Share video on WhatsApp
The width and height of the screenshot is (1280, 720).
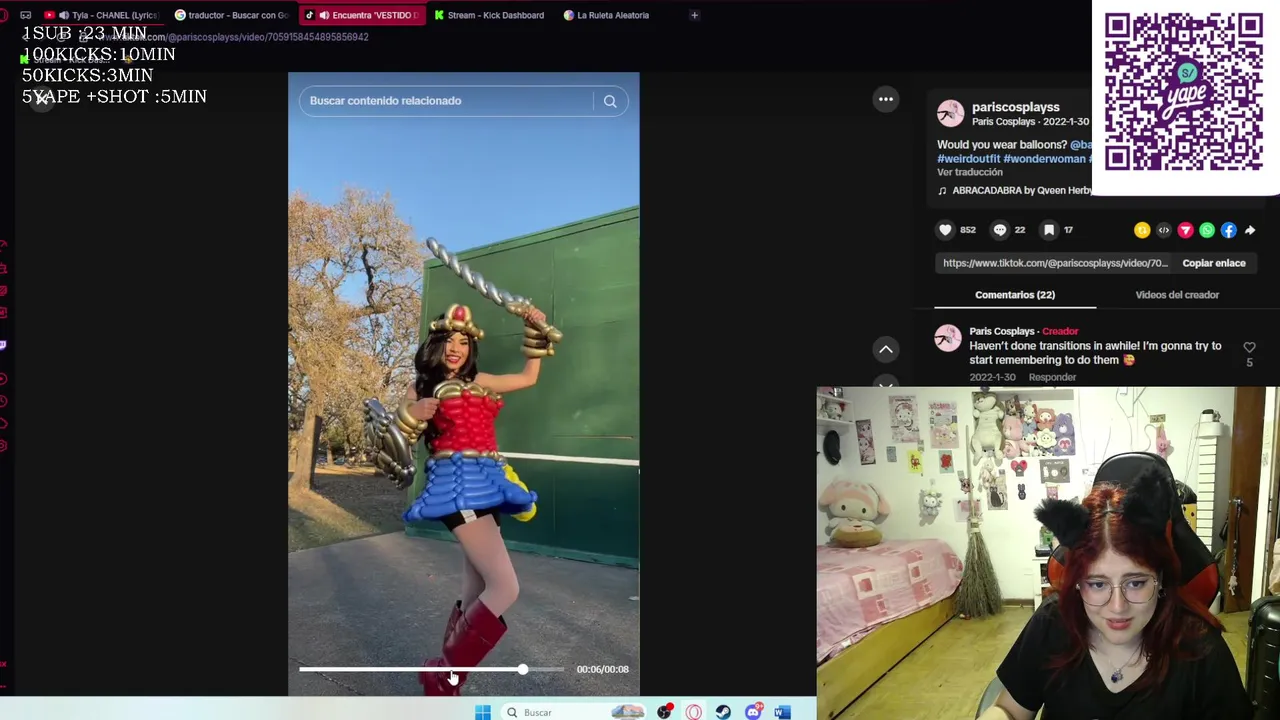[x=1207, y=230]
